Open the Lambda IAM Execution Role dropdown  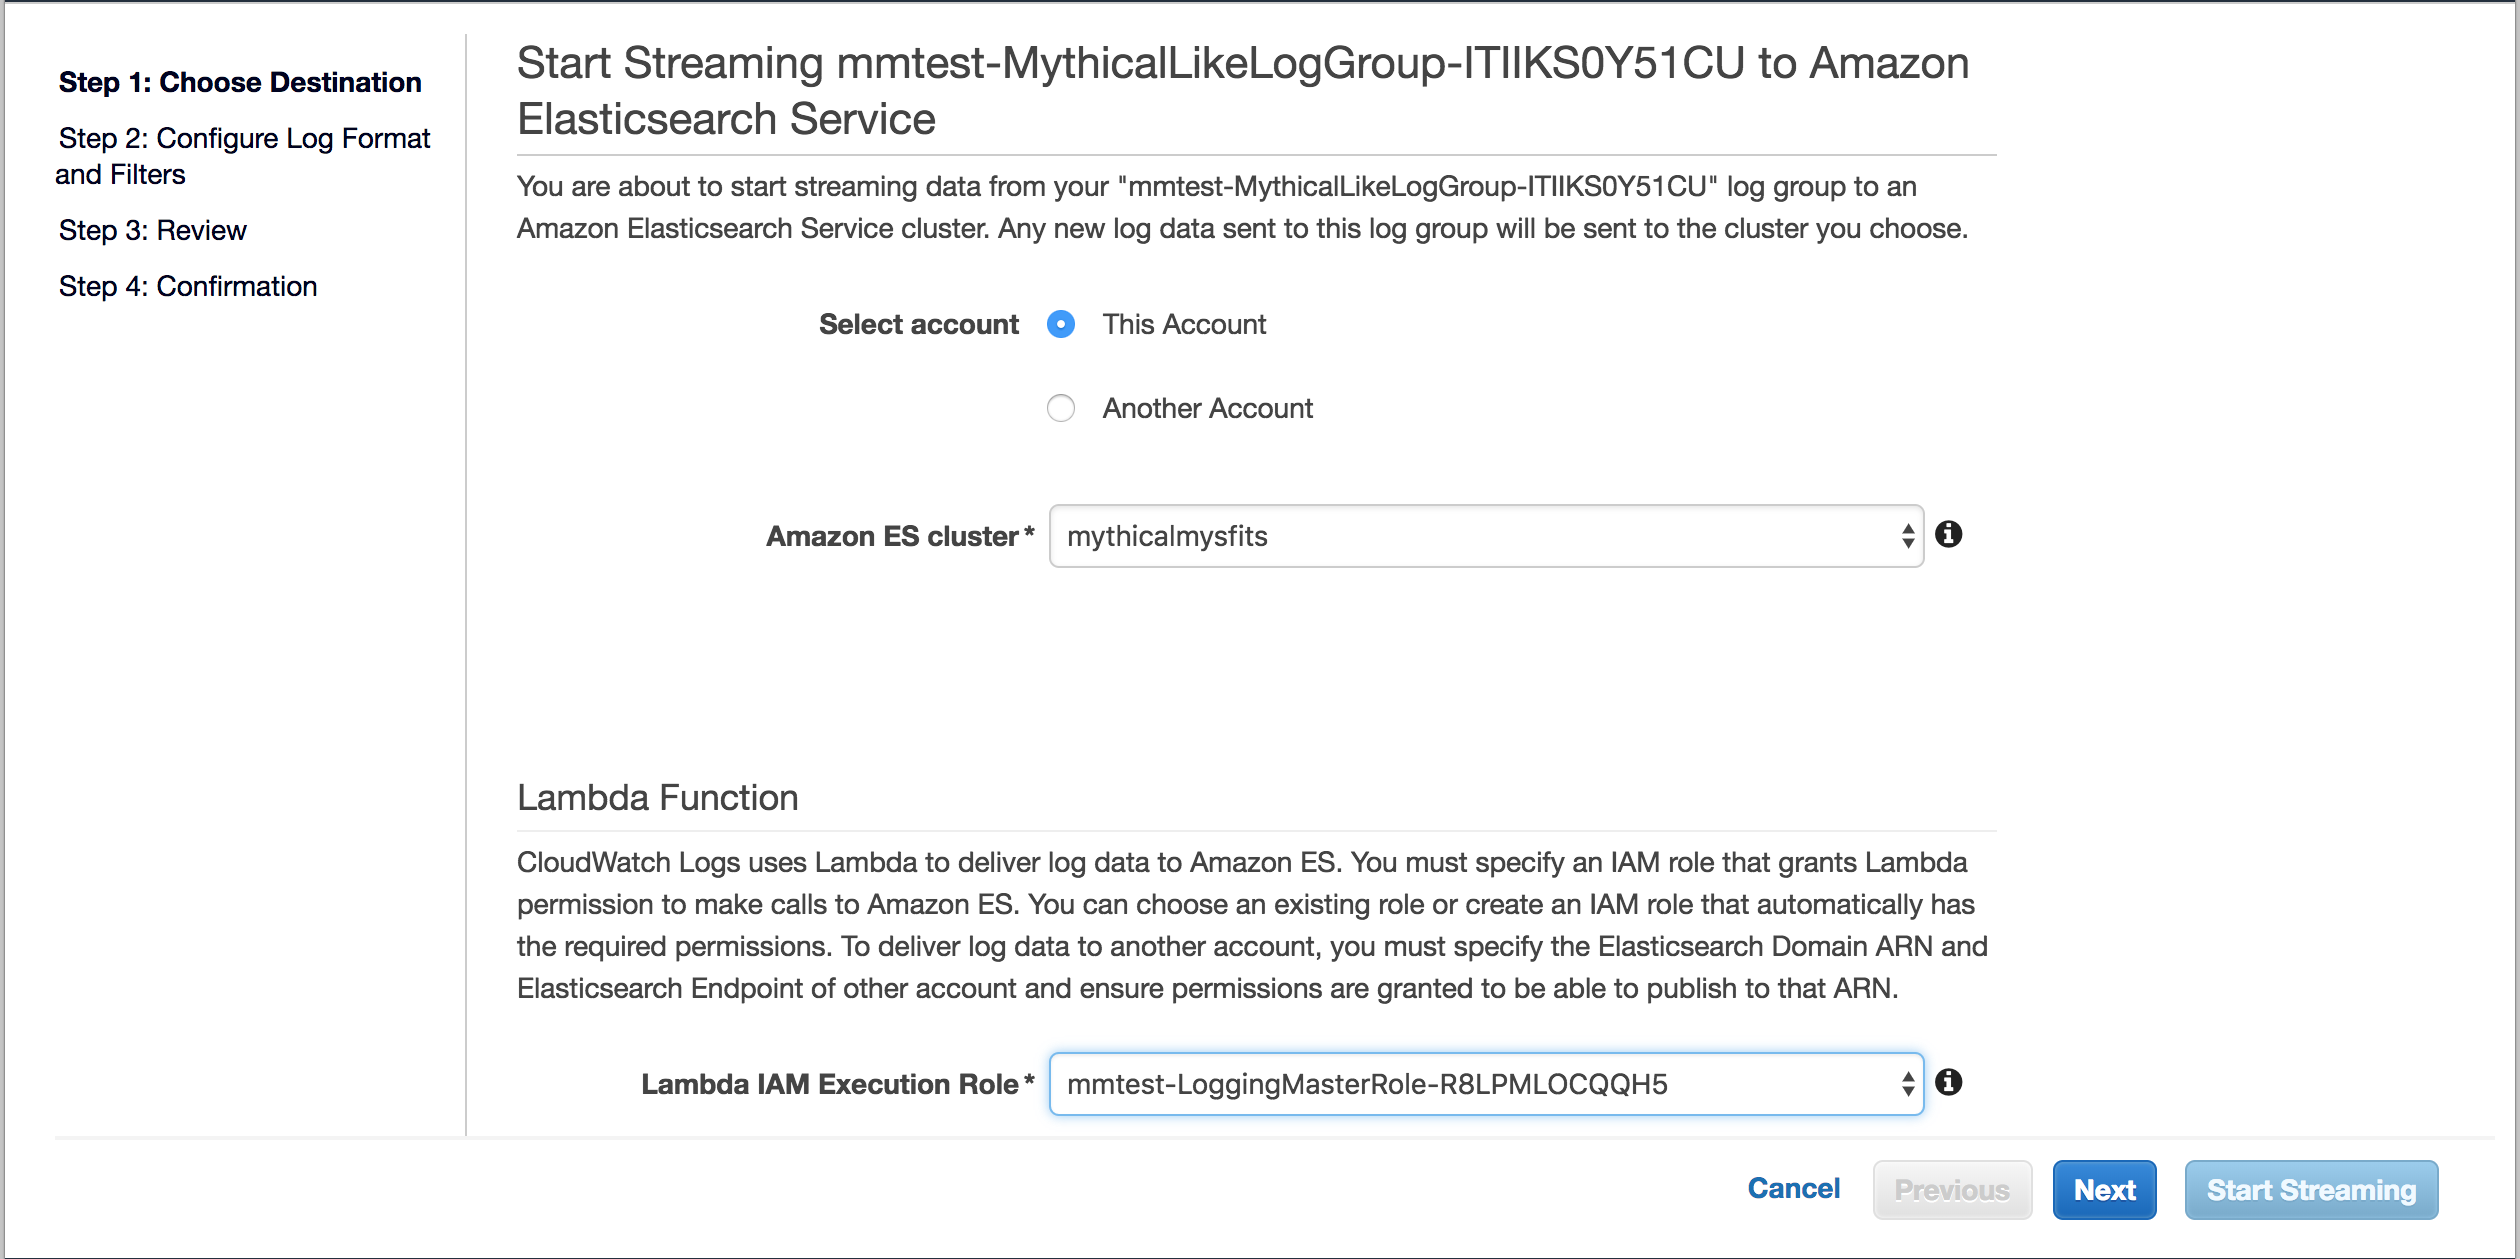coord(1486,1084)
